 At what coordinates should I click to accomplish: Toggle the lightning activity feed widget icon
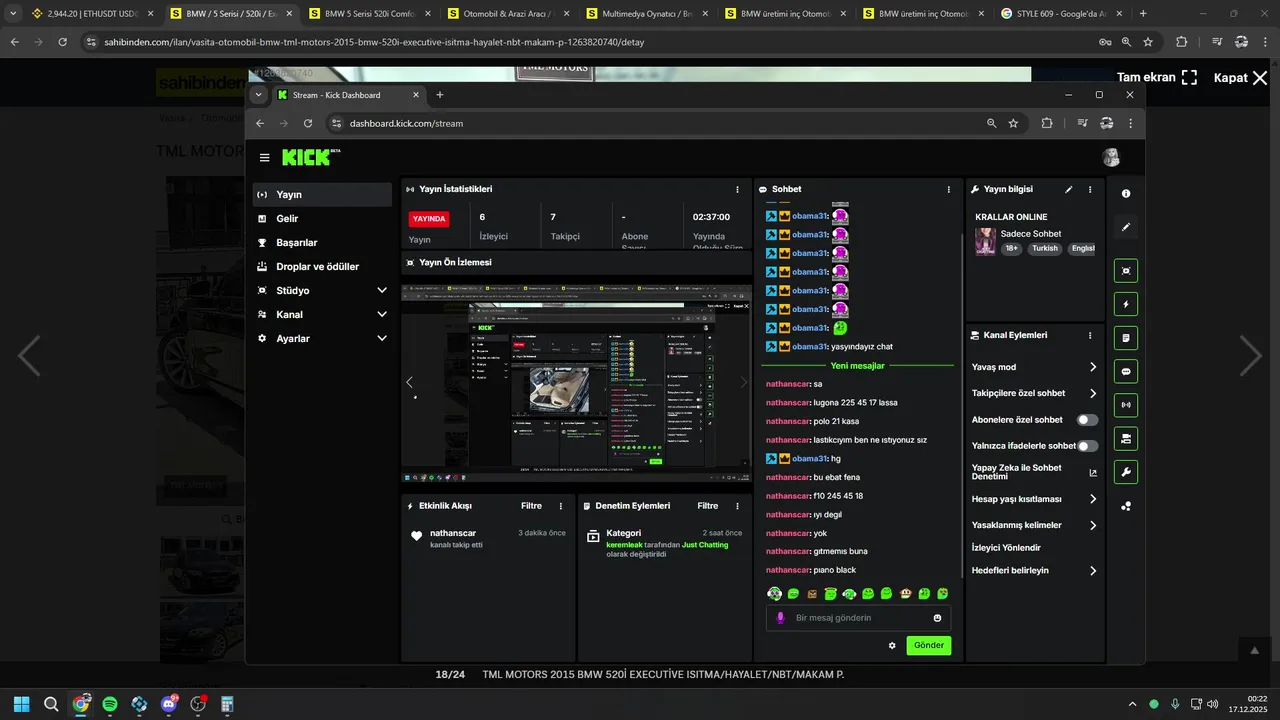click(x=1126, y=304)
